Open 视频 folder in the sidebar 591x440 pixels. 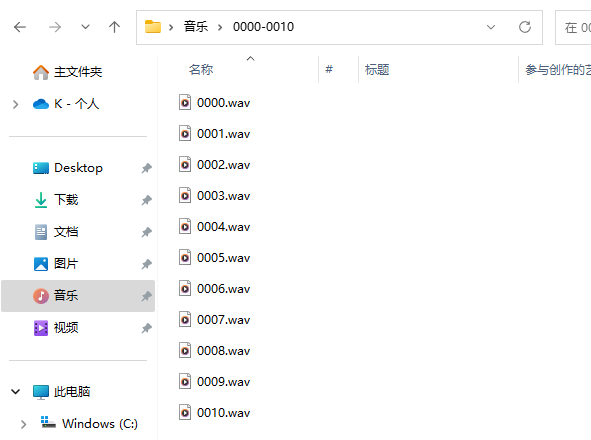coord(66,328)
